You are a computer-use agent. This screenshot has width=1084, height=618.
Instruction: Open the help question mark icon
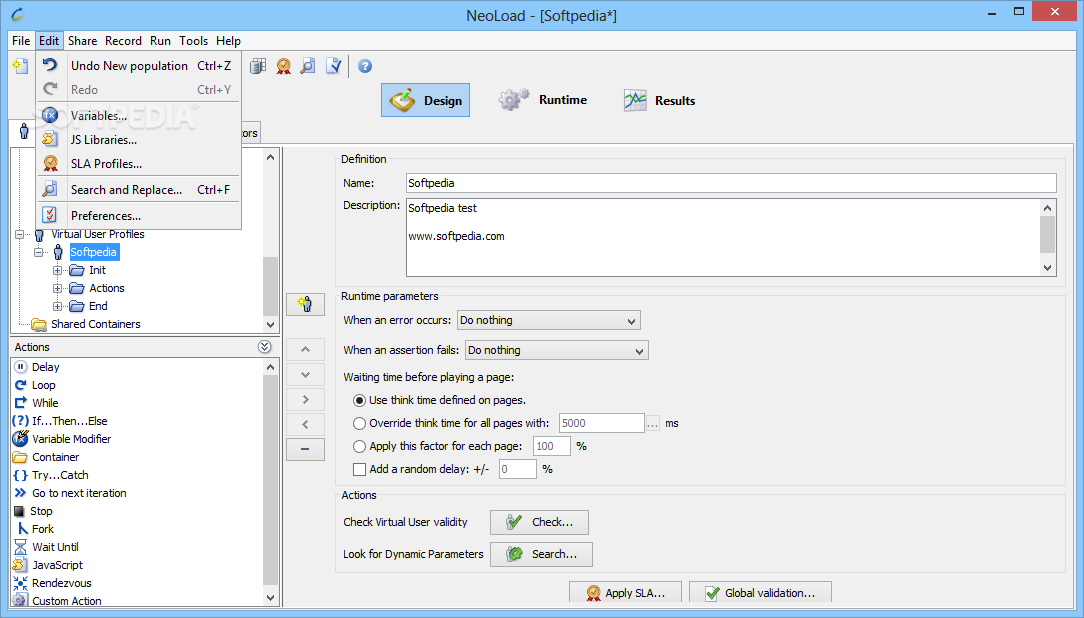365,66
